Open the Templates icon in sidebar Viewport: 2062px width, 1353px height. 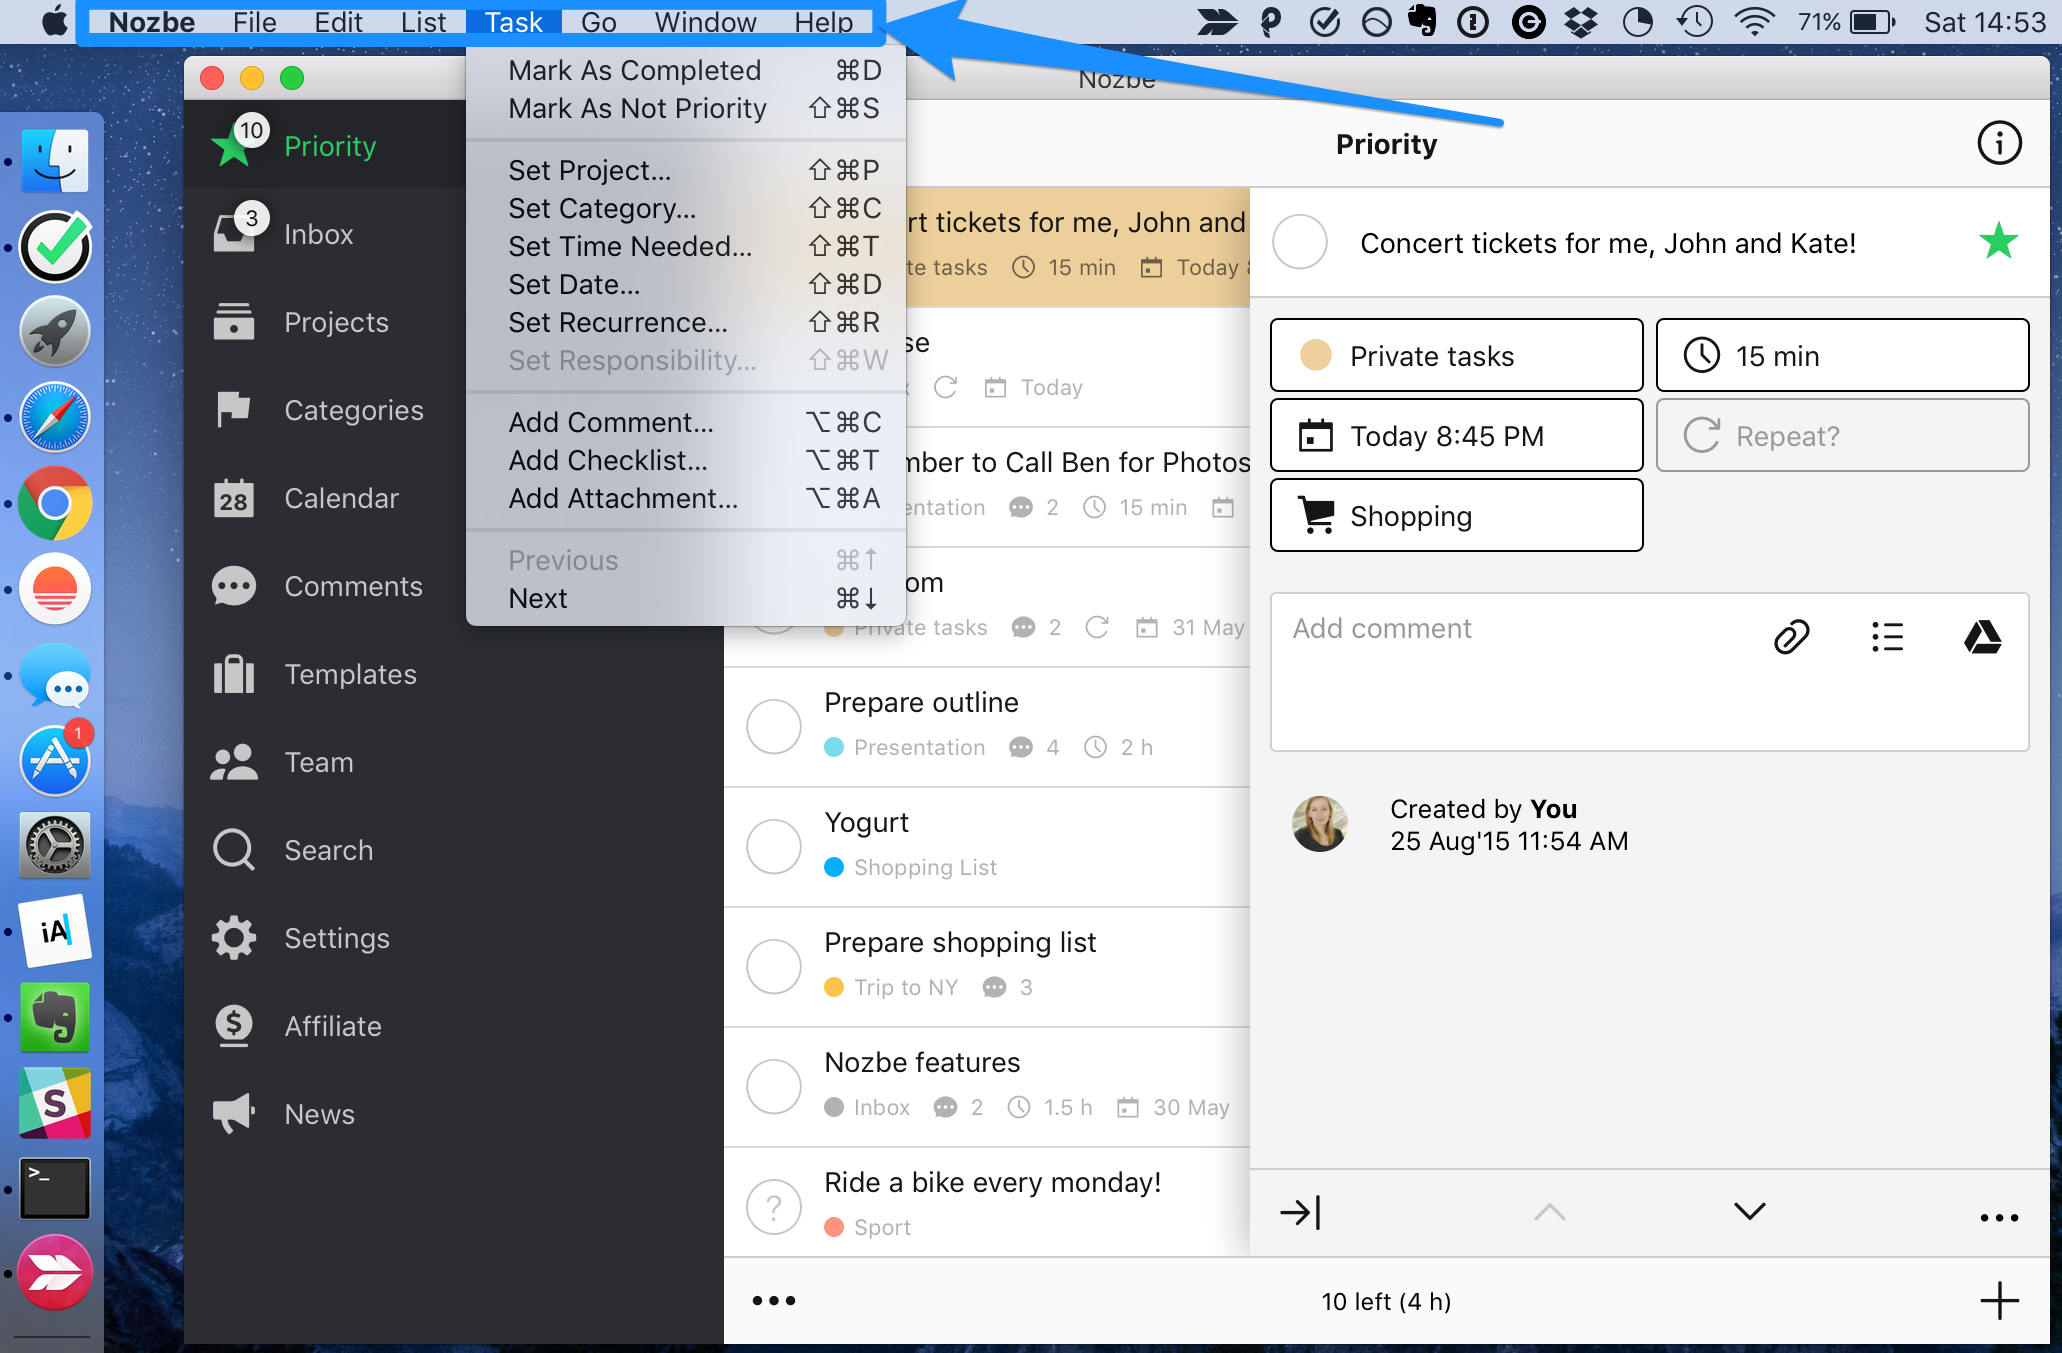(x=234, y=674)
